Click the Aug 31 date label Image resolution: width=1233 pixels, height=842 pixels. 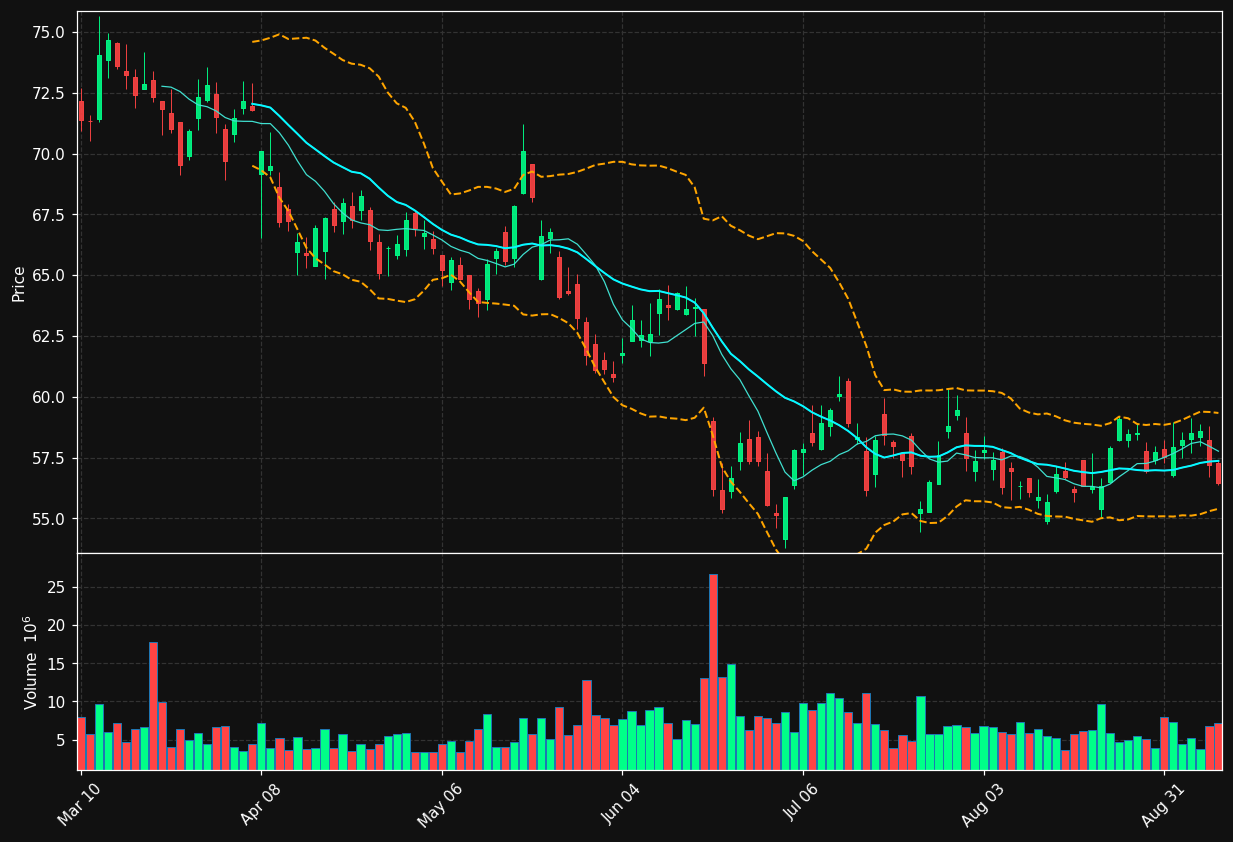tap(1162, 805)
